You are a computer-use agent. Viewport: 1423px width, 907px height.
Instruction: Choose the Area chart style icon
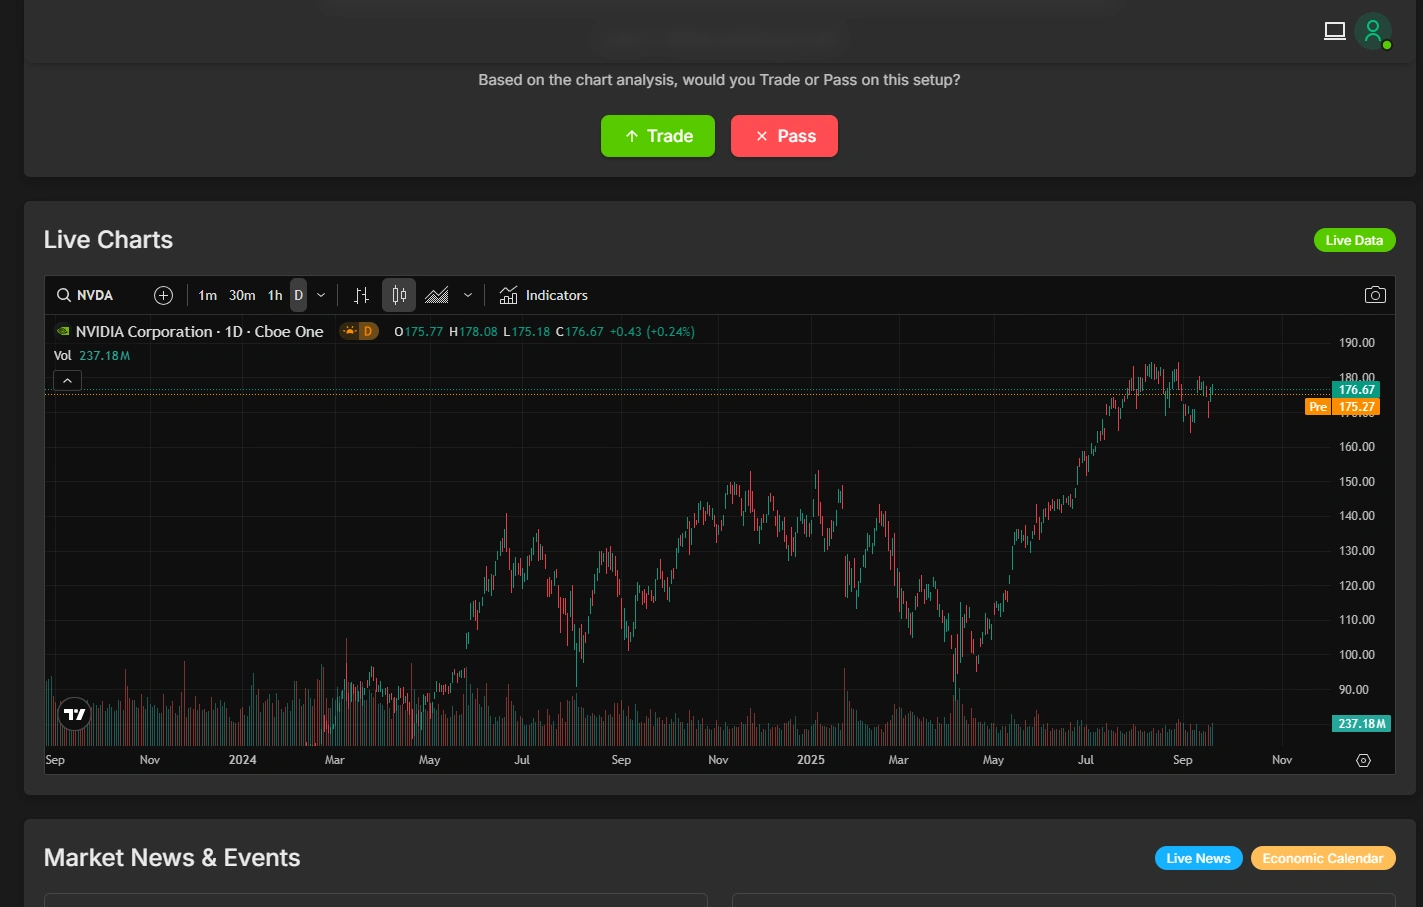437,295
